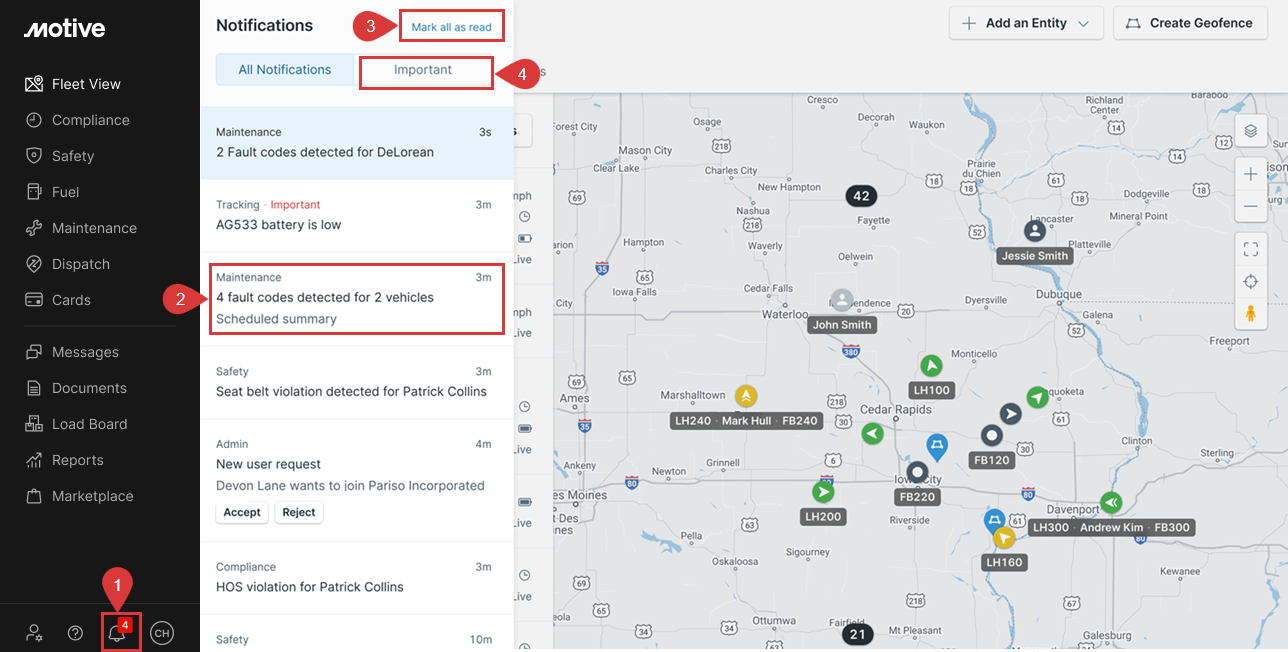Click the recenter map crosshair icon
This screenshot has width=1288, height=652.
(x=1250, y=281)
